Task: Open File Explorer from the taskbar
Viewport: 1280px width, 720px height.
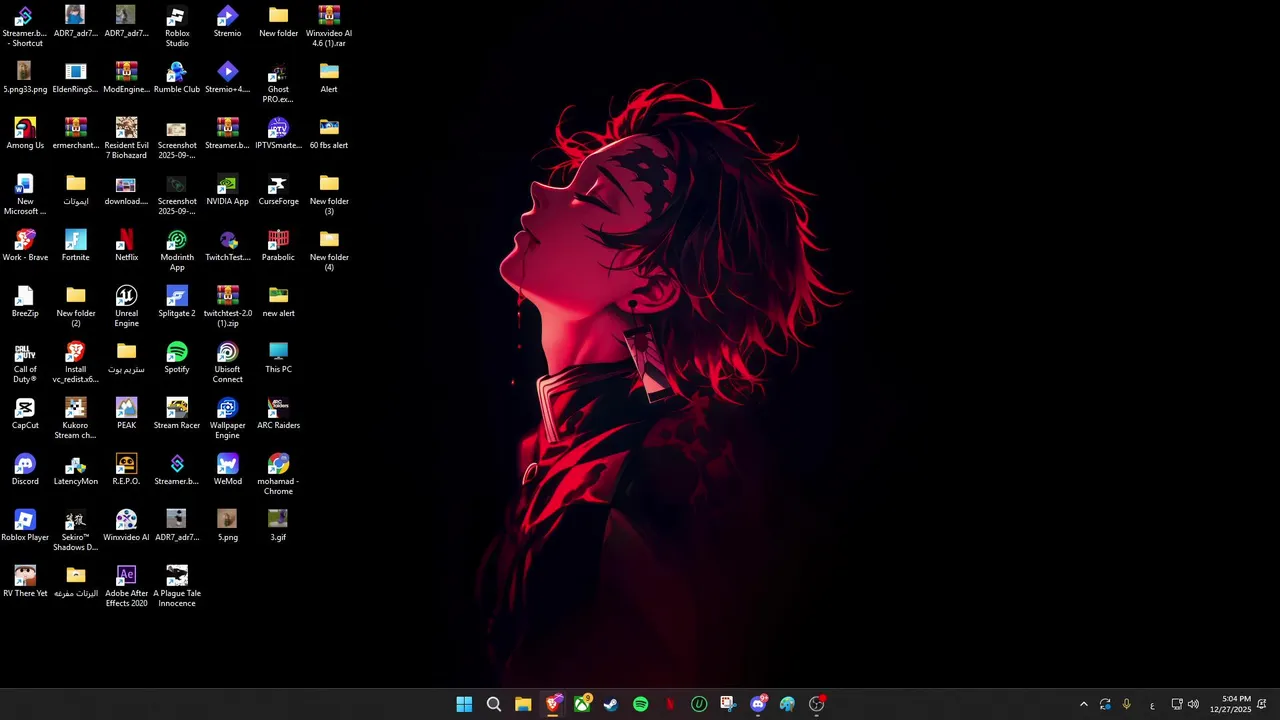Action: click(x=523, y=704)
